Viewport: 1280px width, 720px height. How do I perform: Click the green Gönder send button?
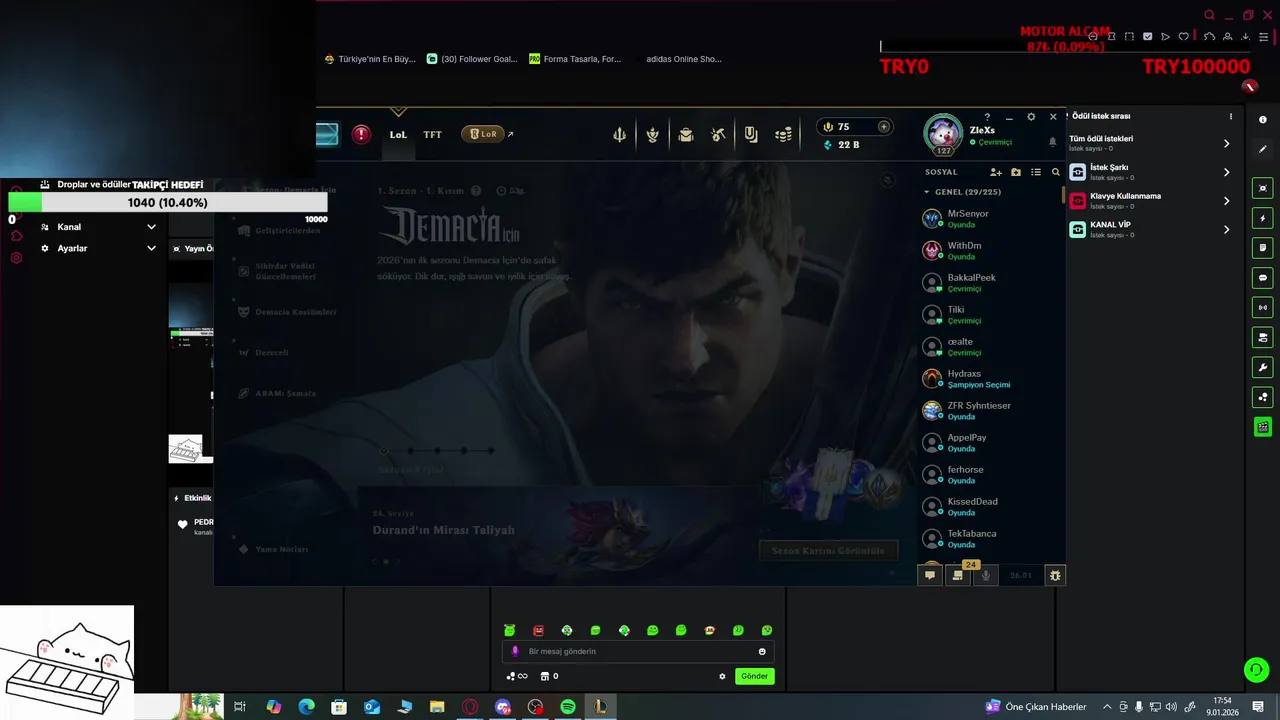[755, 676]
